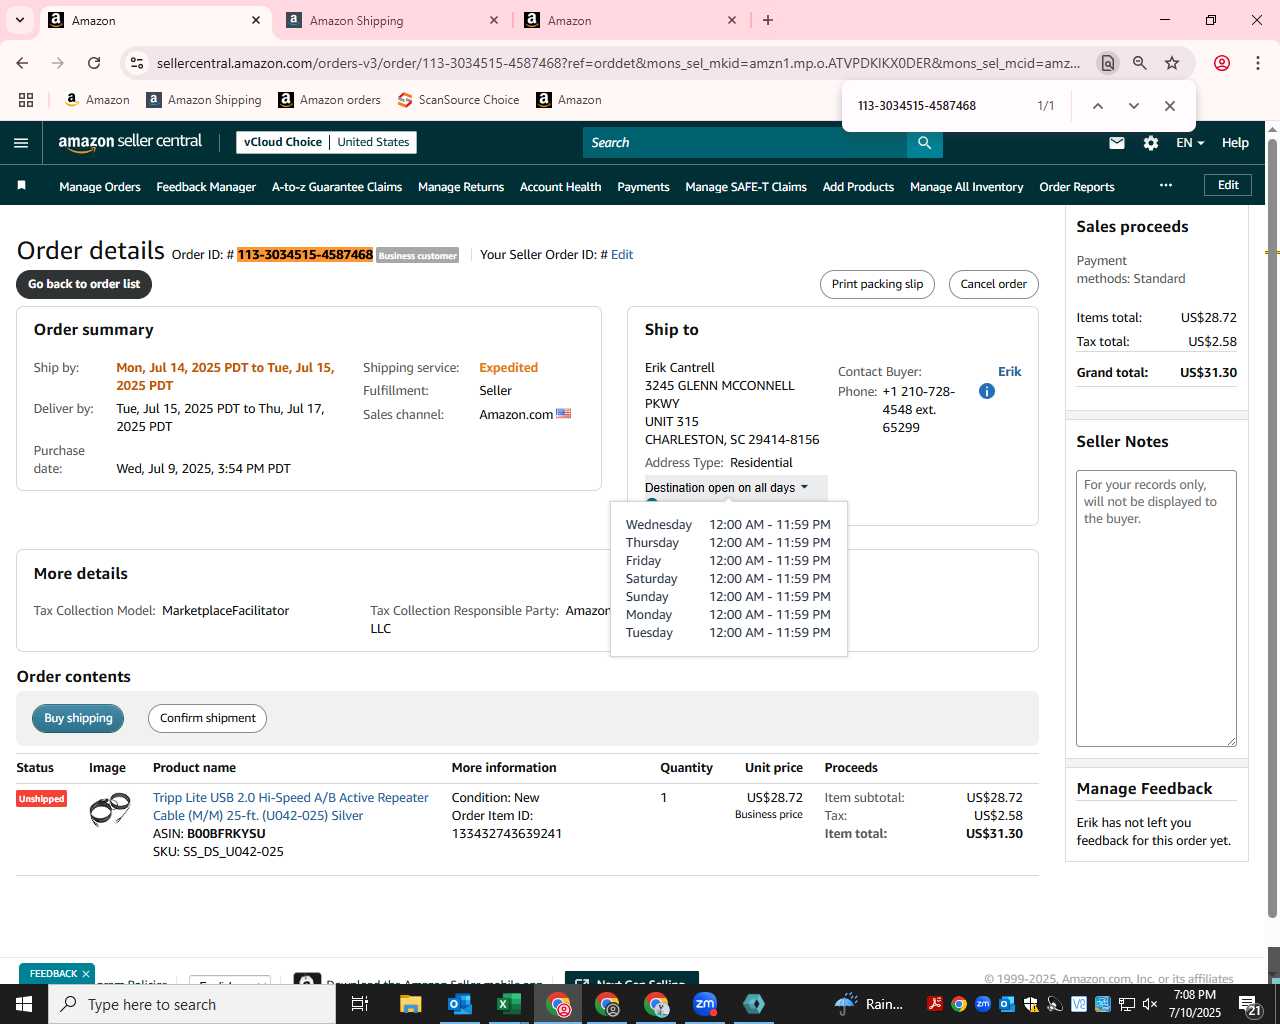
Task: Reload the current page
Action: pyautogui.click(x=94, y=63)
